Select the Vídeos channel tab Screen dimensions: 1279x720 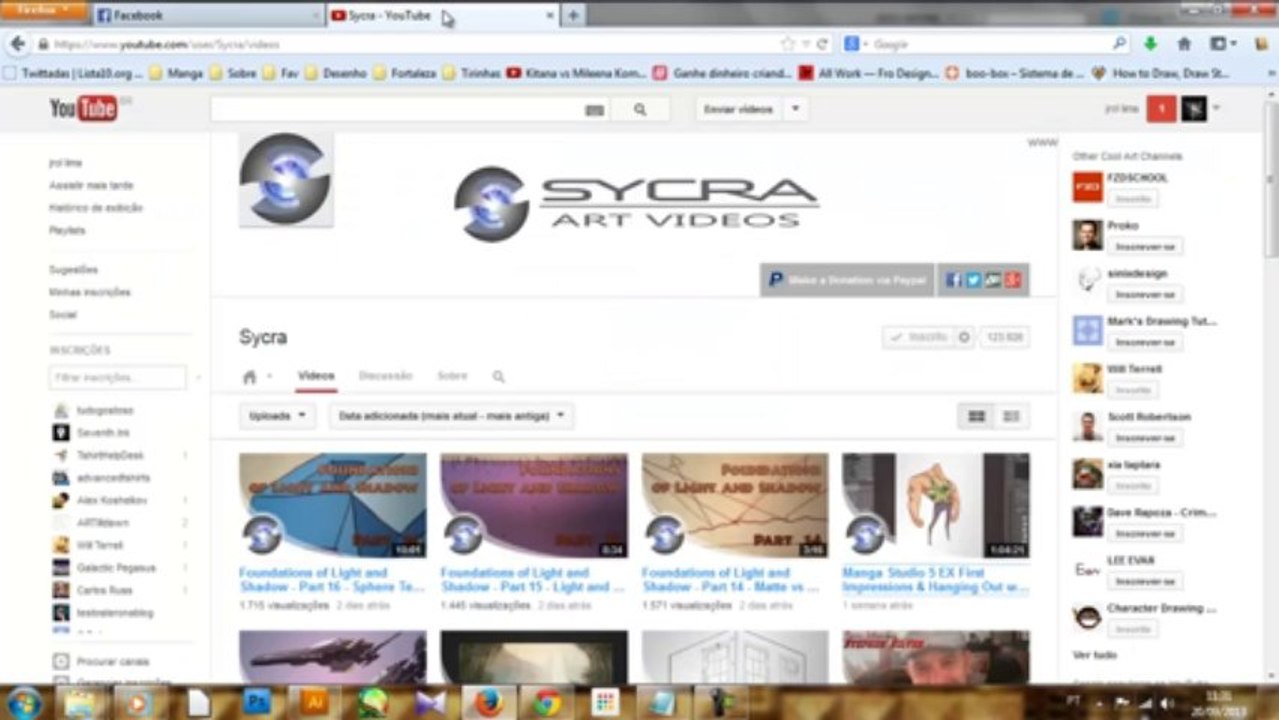(x=316, y=377)
